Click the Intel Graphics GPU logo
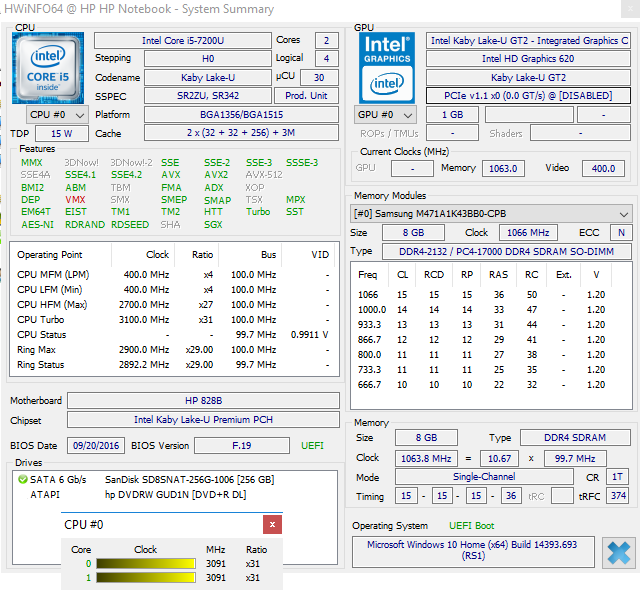Image resolution: width=640 pixels, height=591 pixels. coord(387,68)
